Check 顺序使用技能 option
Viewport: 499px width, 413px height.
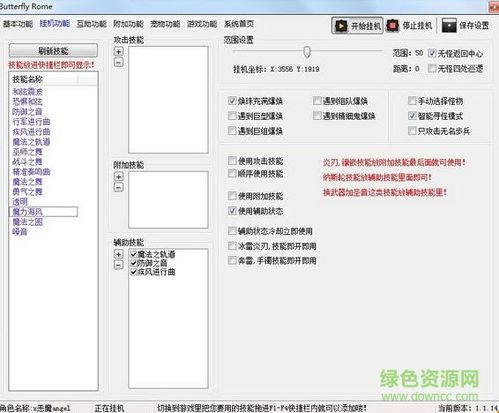(232, 173)
